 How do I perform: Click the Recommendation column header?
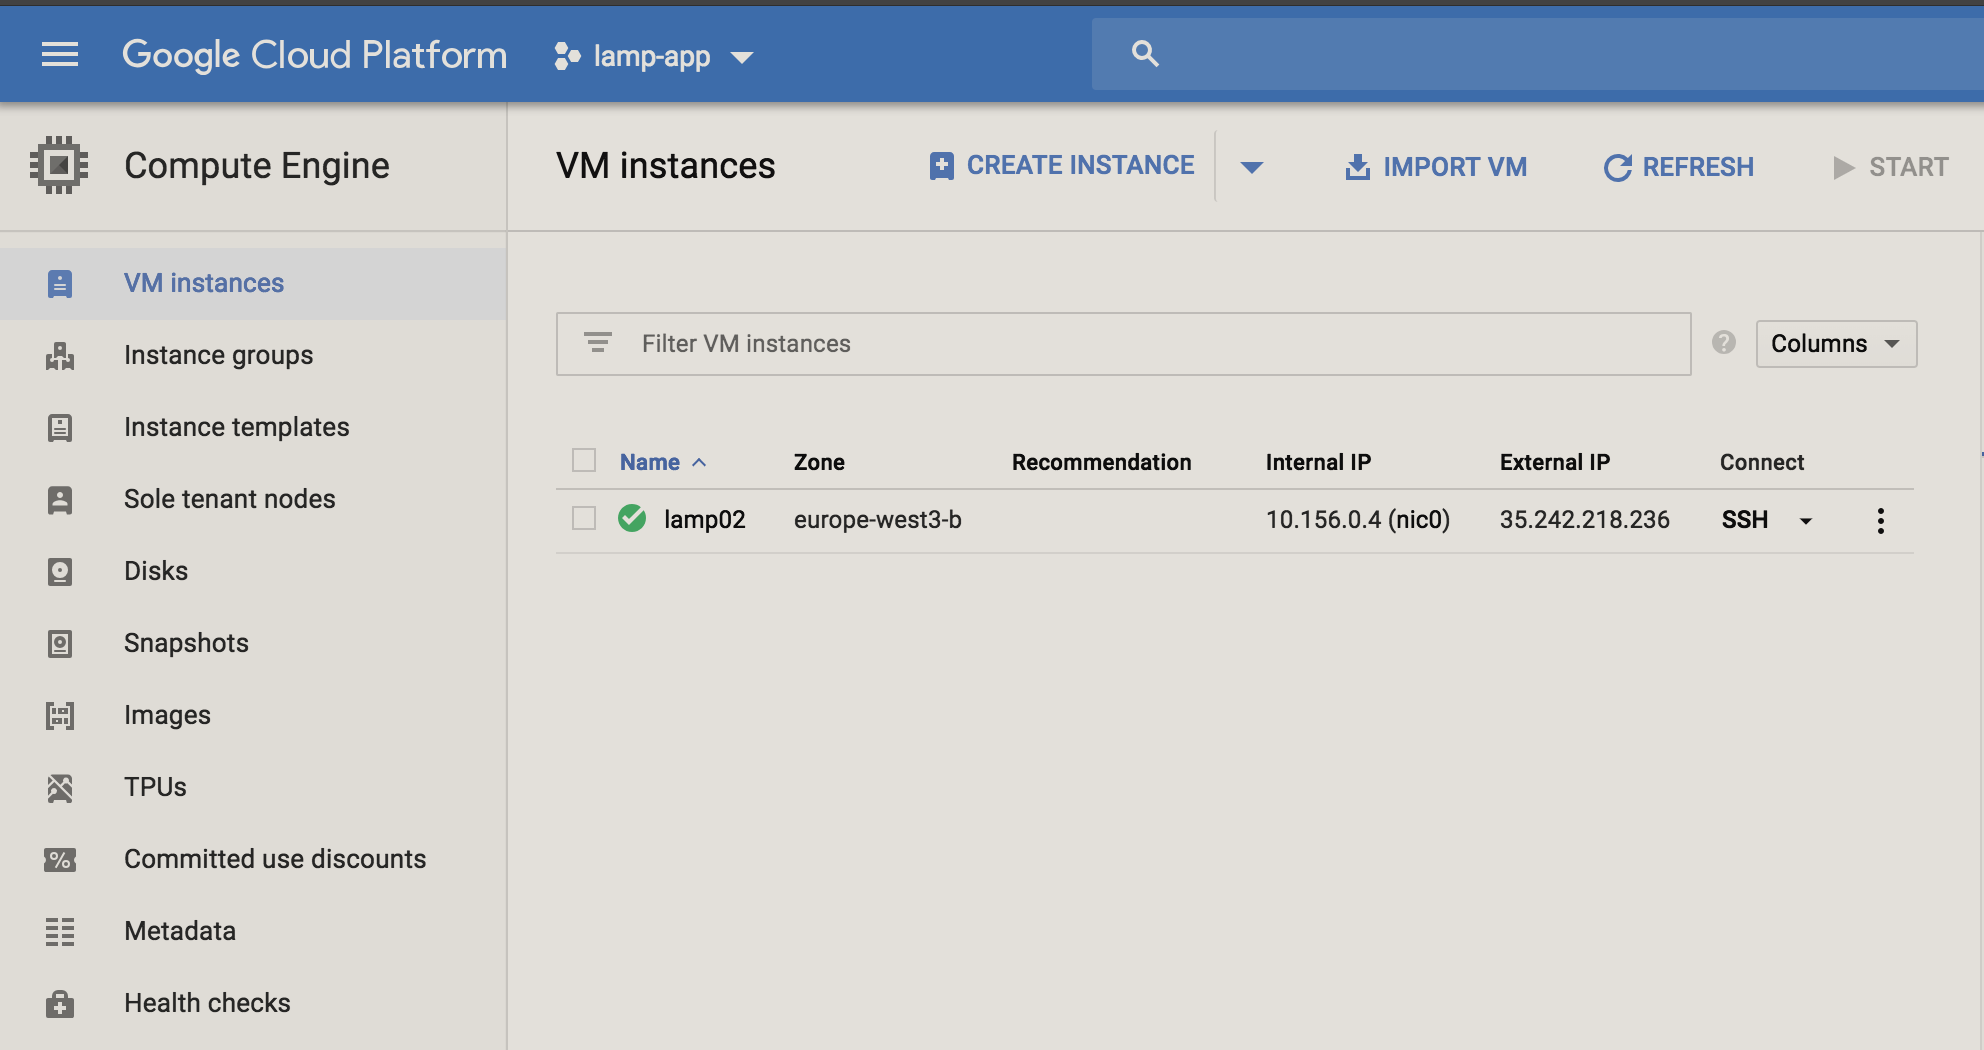click(x=1101, y=462)
